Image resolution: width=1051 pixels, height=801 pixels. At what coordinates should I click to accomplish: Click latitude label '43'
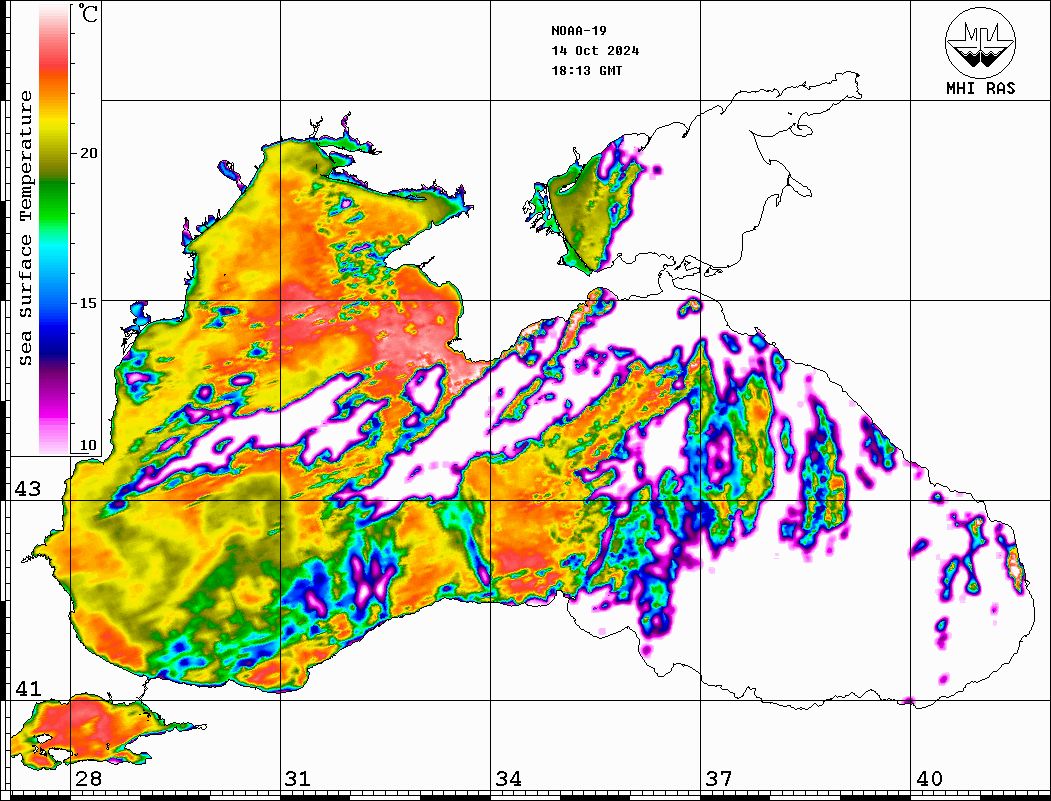(28, 489)
